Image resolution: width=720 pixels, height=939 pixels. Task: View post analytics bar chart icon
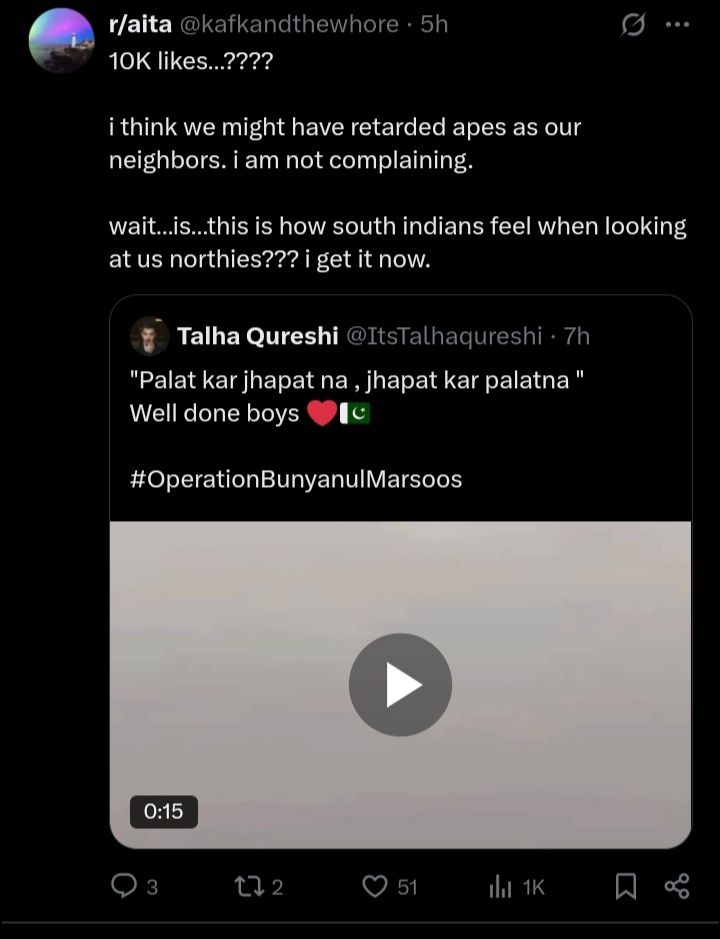[500, 886]
